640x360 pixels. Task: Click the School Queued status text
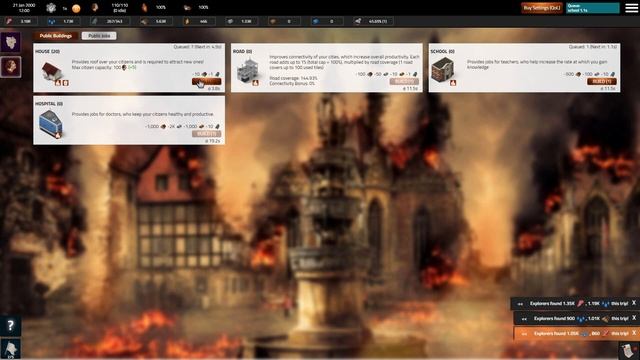[593, 47]
